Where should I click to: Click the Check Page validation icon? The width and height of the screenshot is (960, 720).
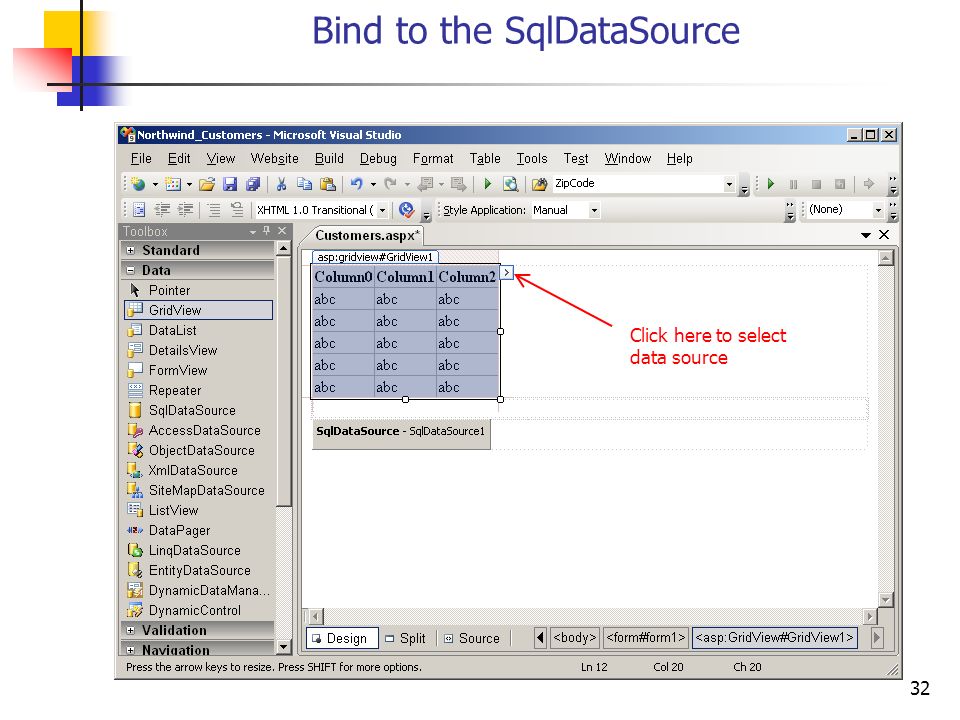(406, 210)
